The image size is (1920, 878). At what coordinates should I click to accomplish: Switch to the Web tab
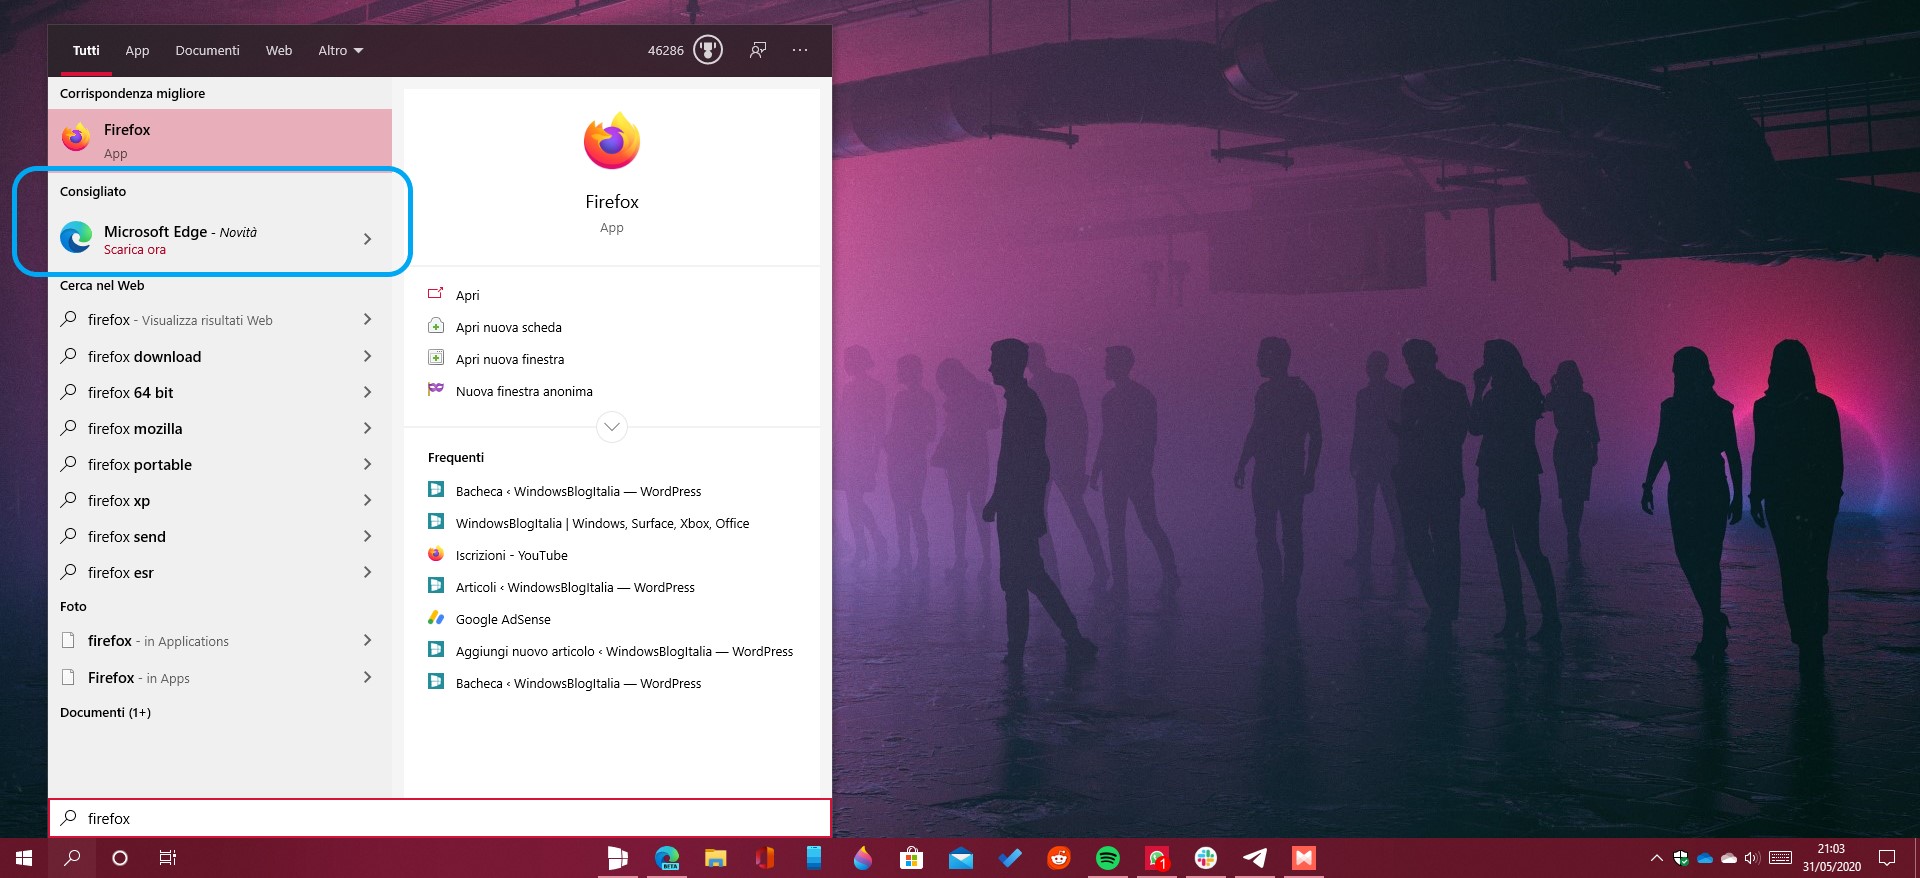coord(279,50)
